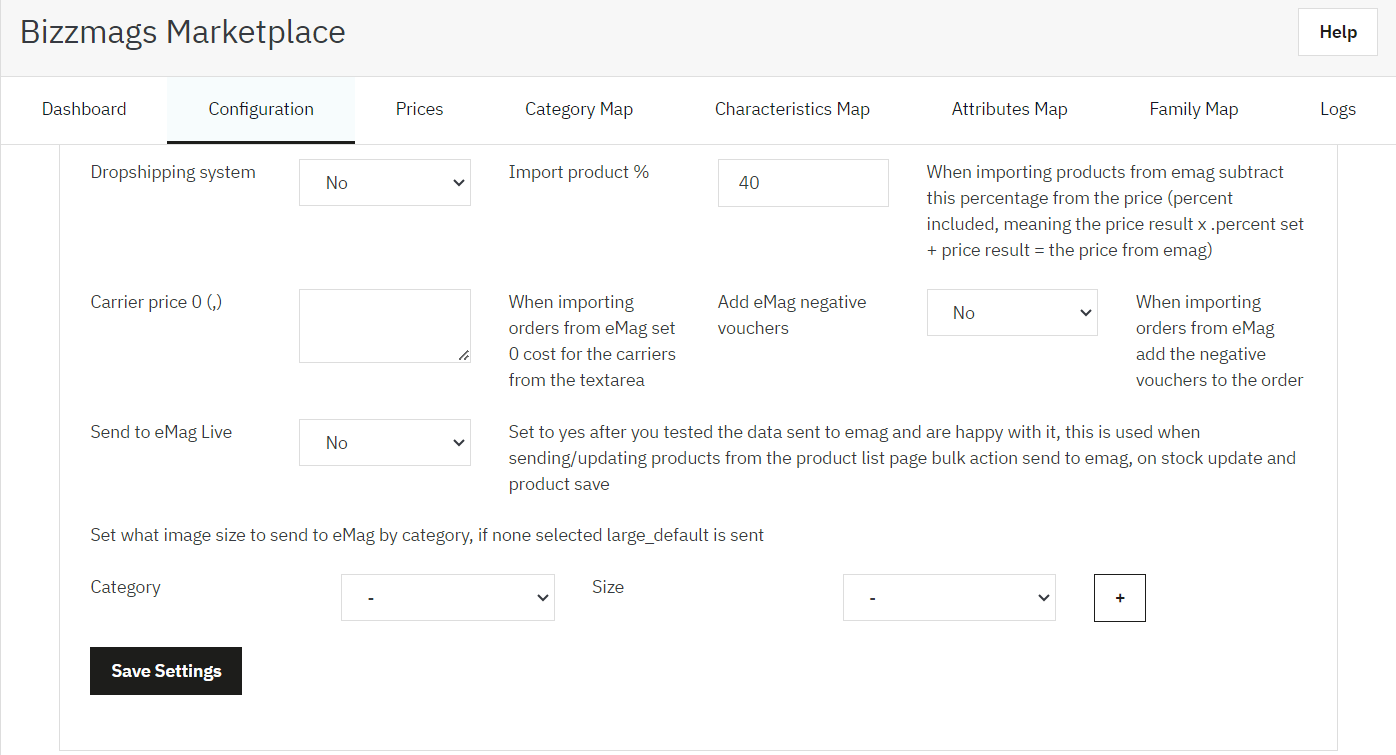Open the Send to eMag Live dropdown
Screen dimensions: 1396x755
(x=385, y=443)
